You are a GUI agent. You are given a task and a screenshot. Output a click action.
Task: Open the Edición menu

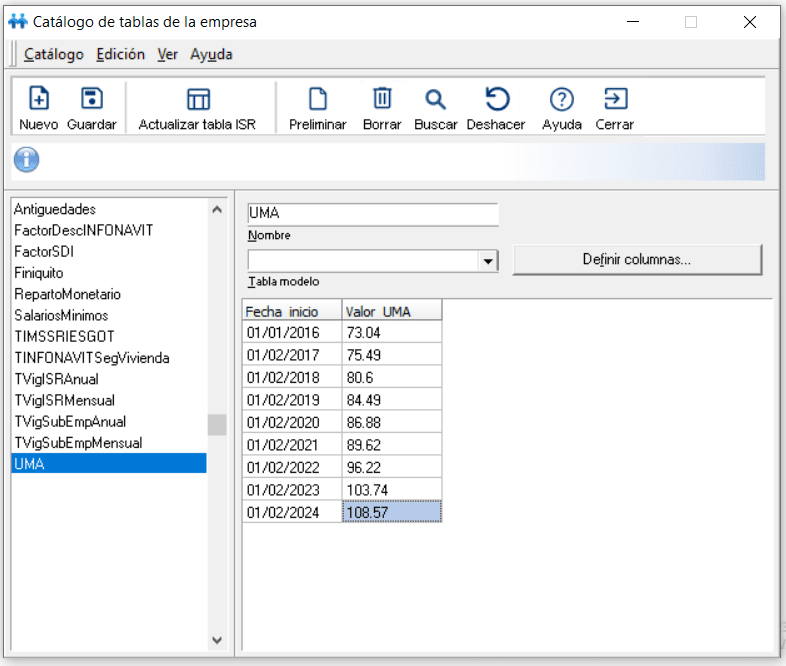coord(120,54)
